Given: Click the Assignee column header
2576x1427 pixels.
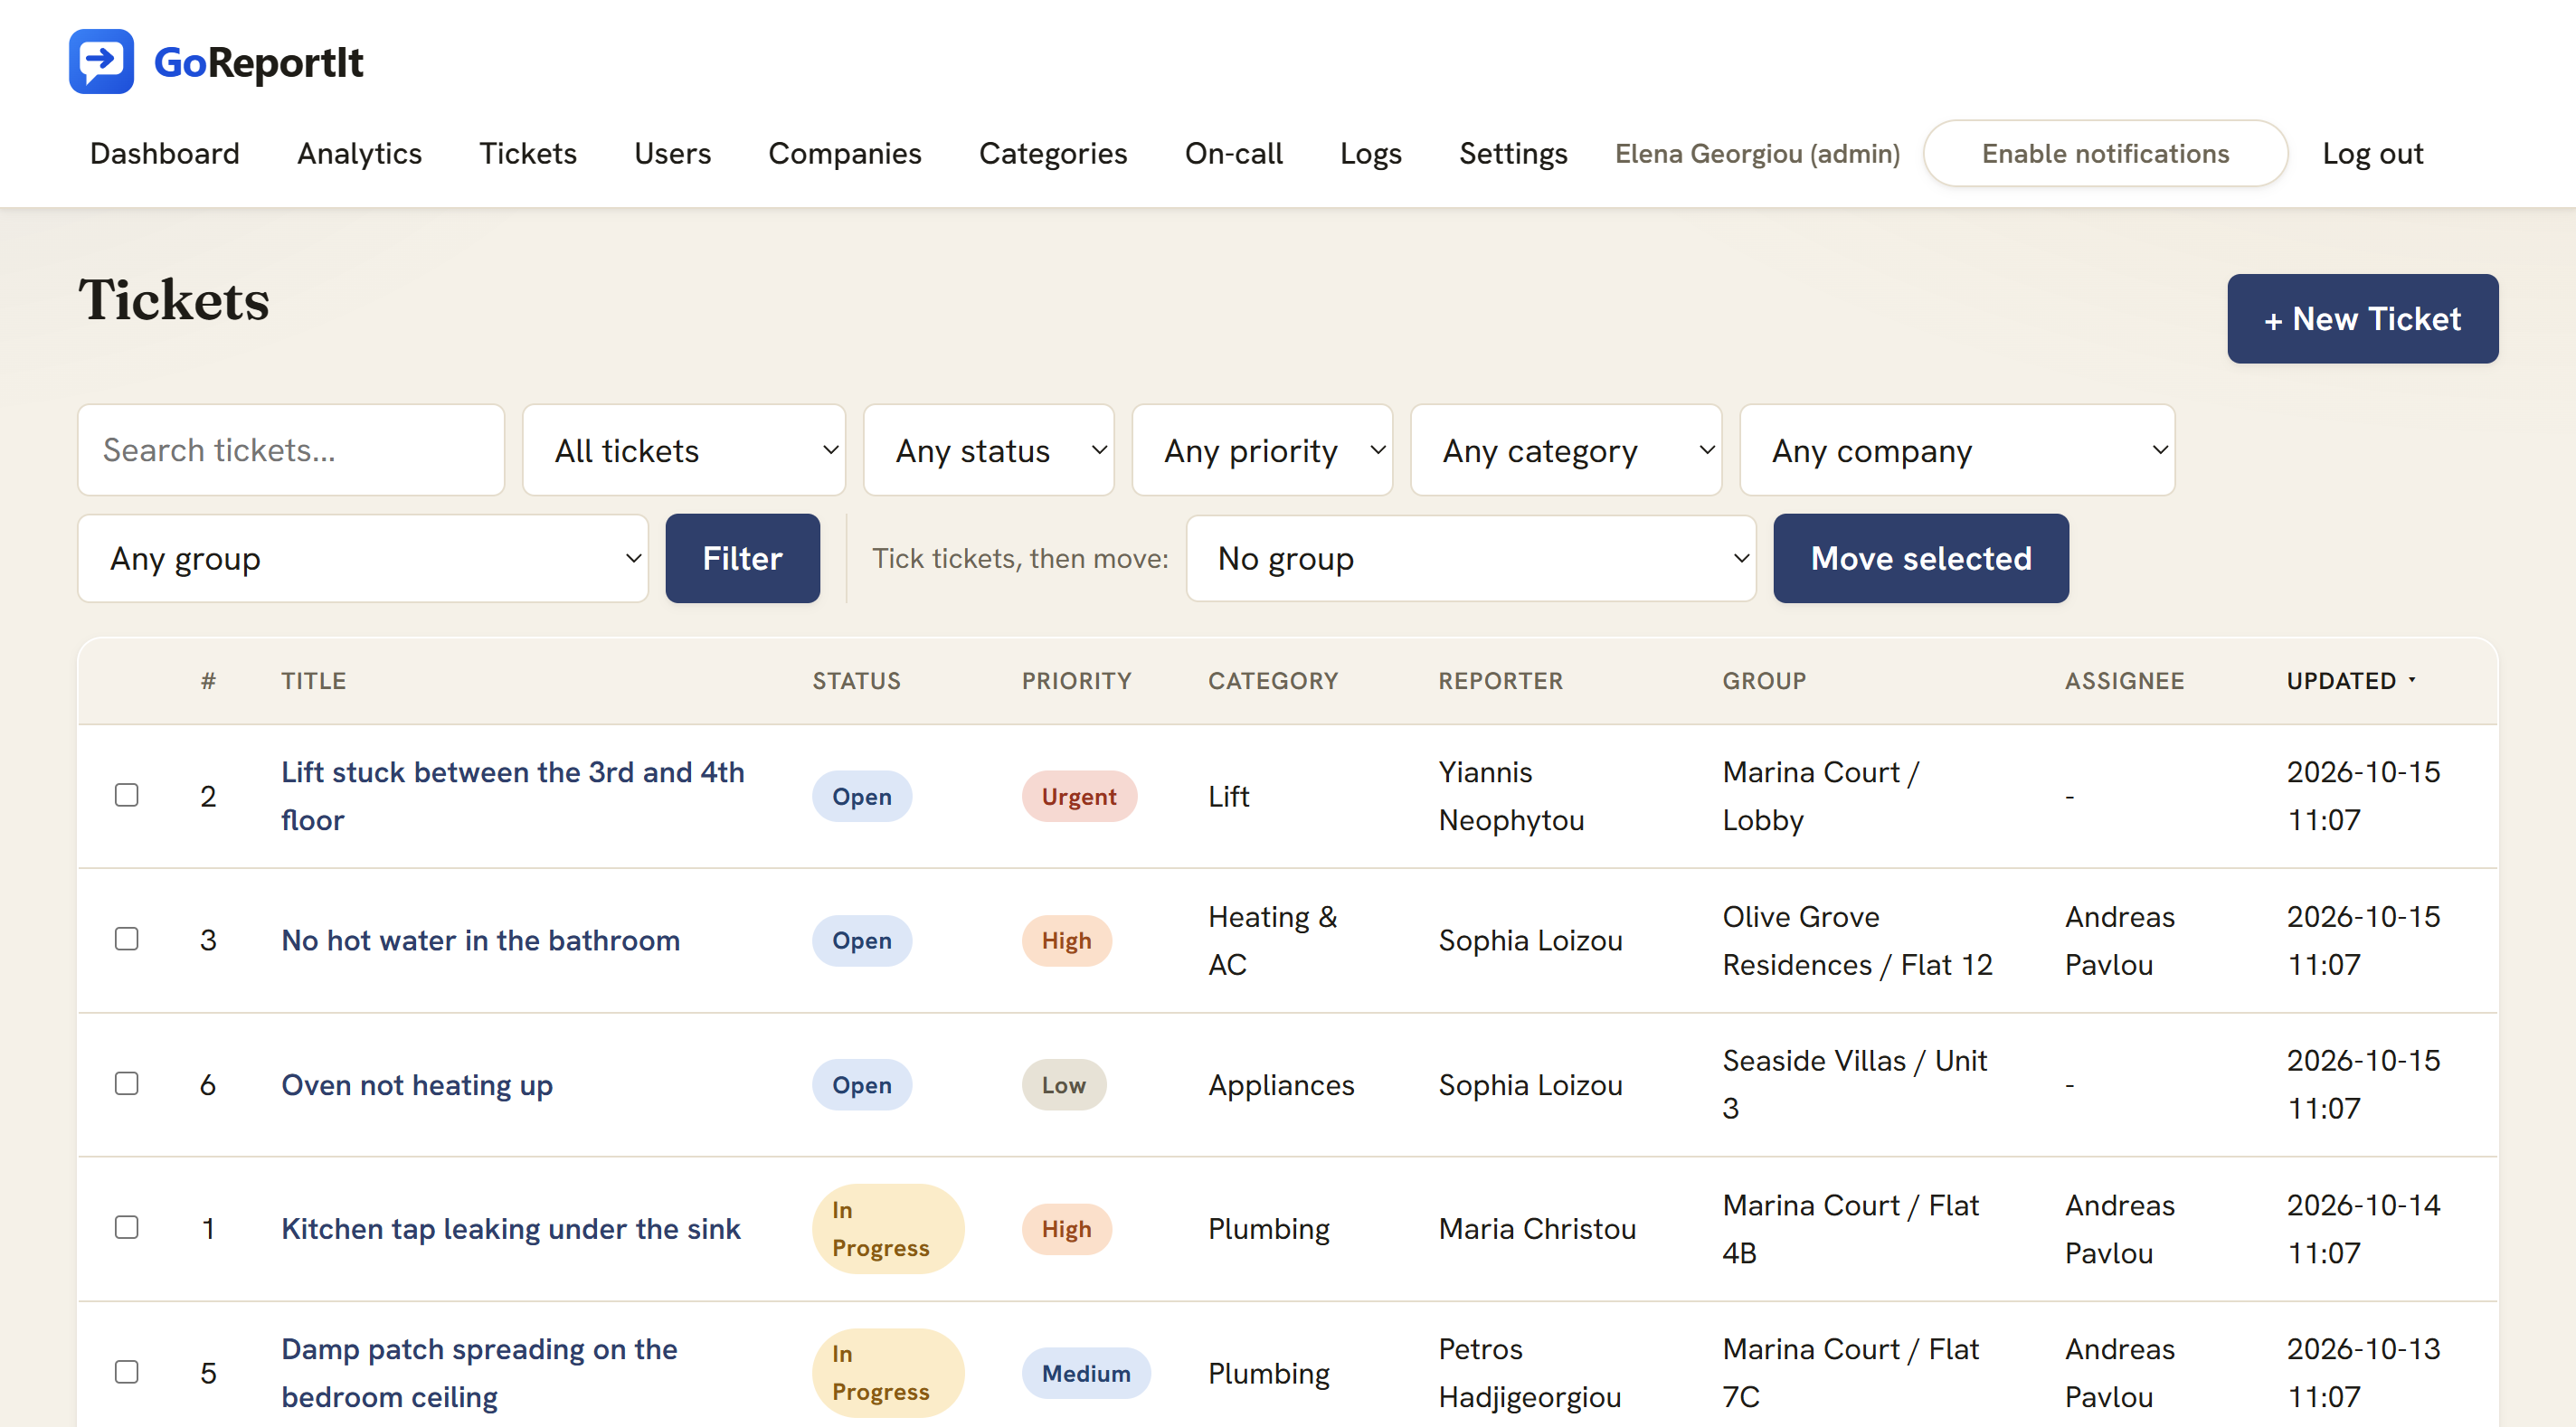Looking at the screenshot, I should click(2124, 681).
